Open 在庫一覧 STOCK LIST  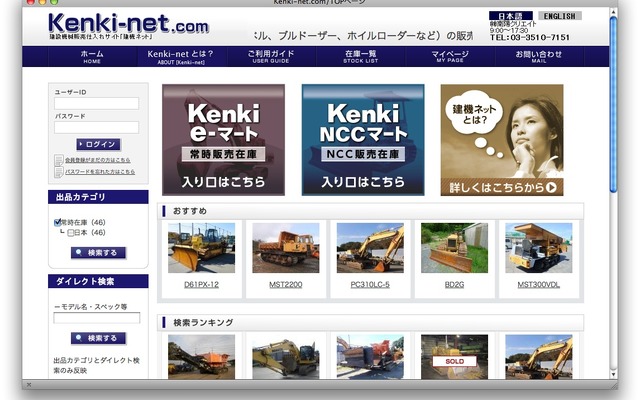click(x=360, y=56)
